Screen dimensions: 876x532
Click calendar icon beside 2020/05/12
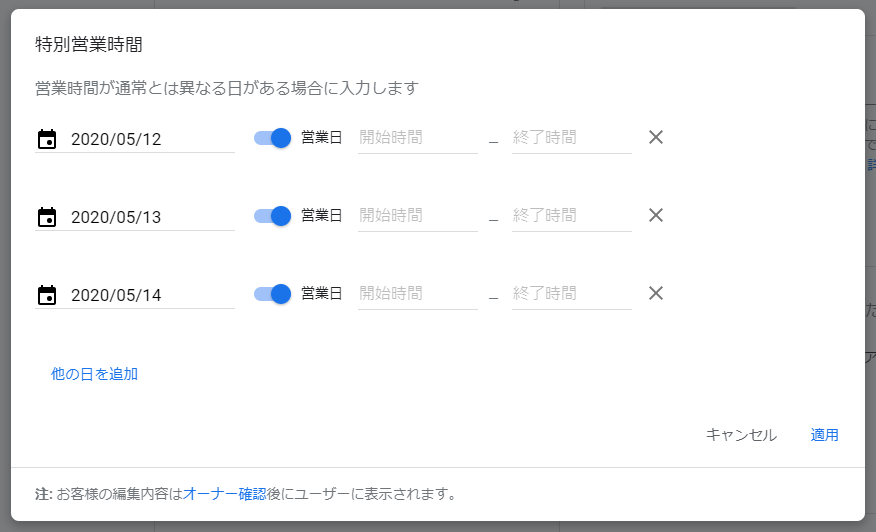[47, 139]
